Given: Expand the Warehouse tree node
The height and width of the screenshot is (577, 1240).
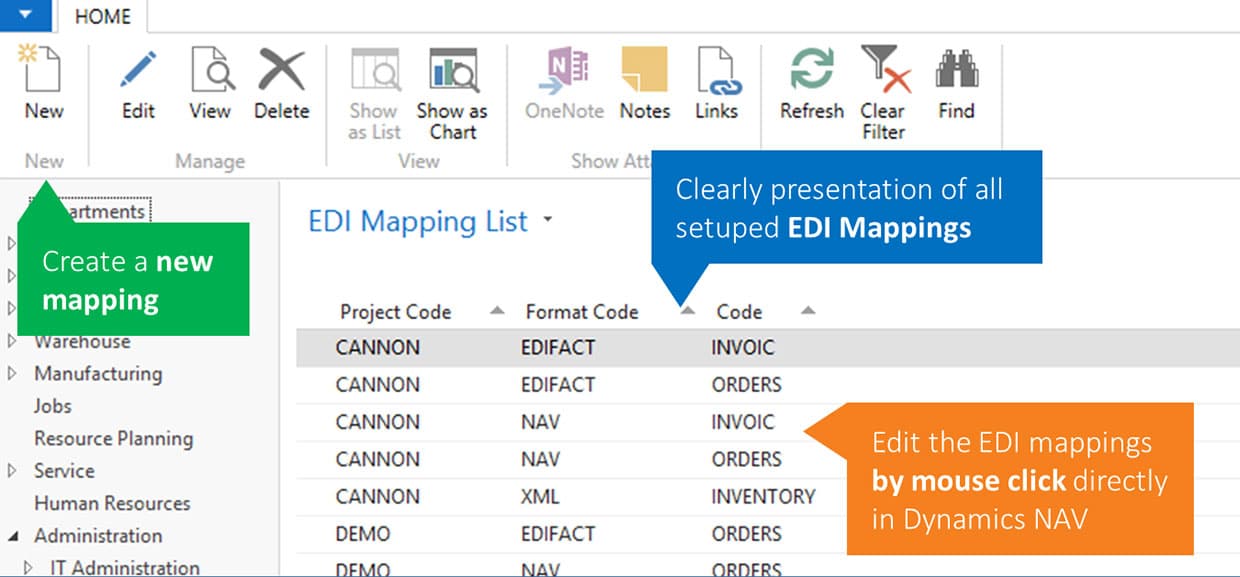Looking at the screenshot, I should click(12, 341).
